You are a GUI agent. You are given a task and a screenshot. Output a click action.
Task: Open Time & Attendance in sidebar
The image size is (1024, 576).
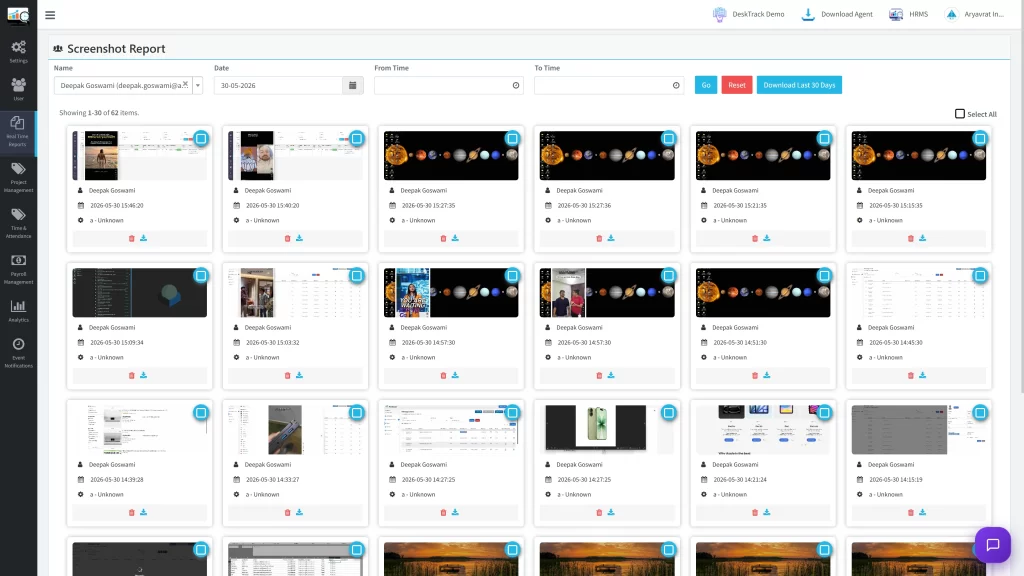(18, 223)
